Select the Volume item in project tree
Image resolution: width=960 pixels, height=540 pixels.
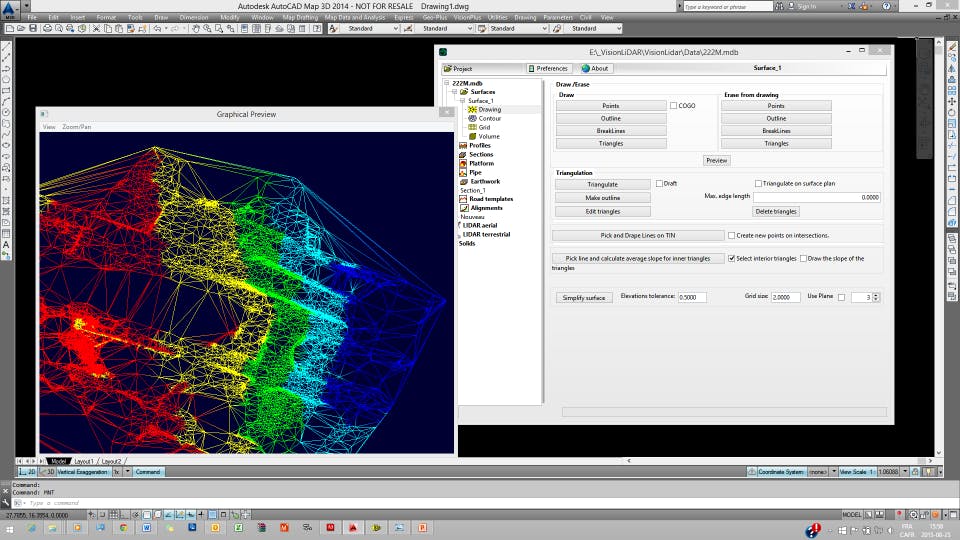tap(488, 137)
